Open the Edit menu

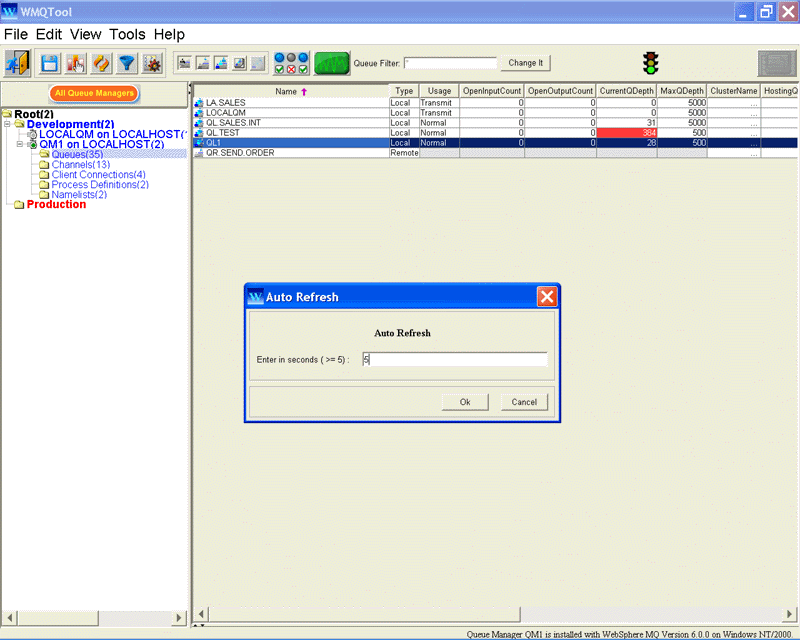[x=49, y=35]
